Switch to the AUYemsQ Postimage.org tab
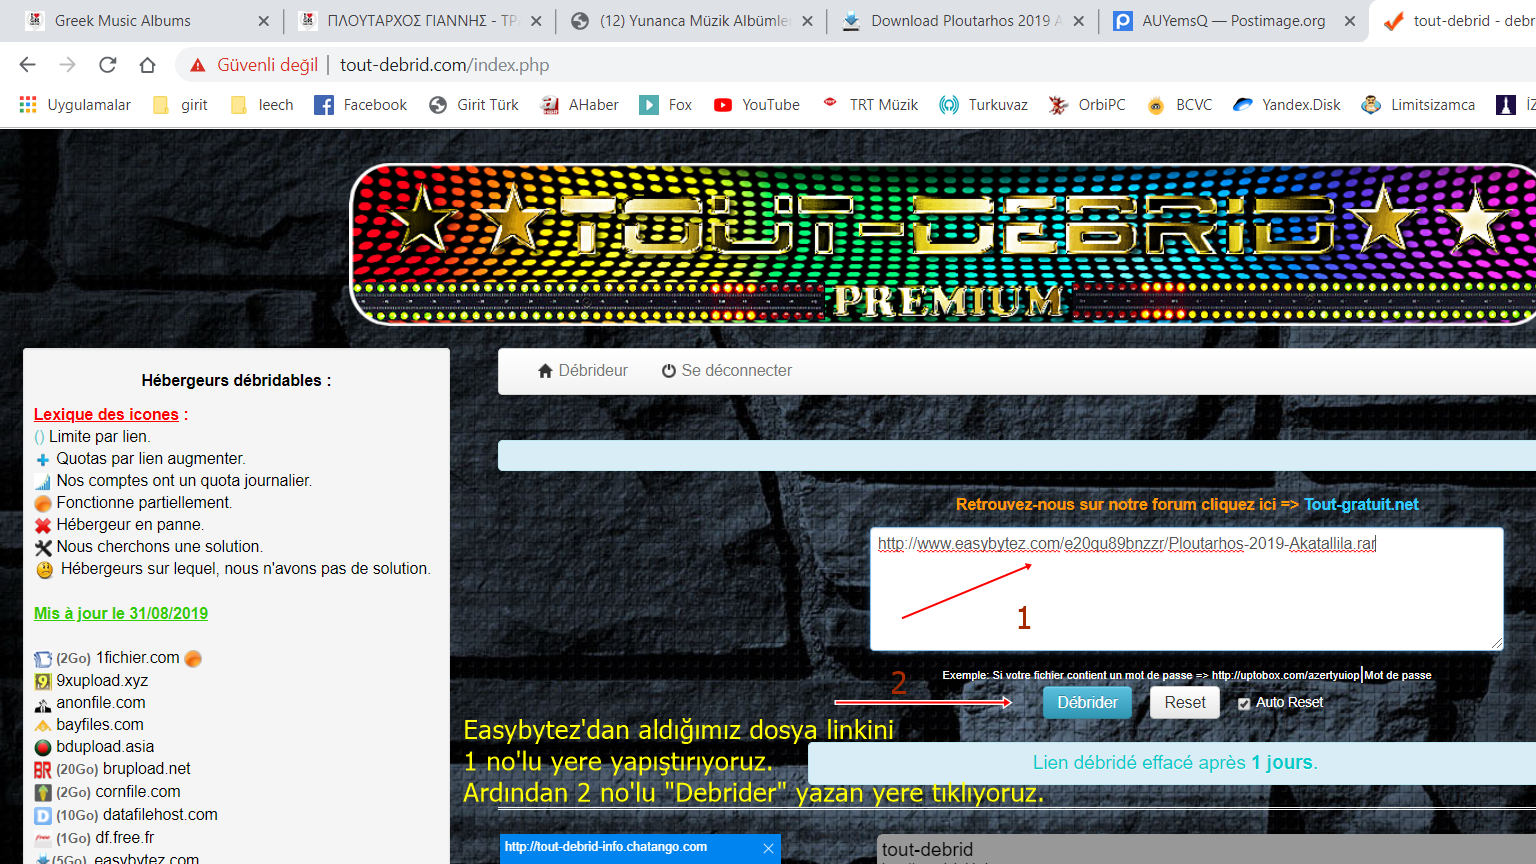The image size is (1536, 864). click(x=1234, y=21)
